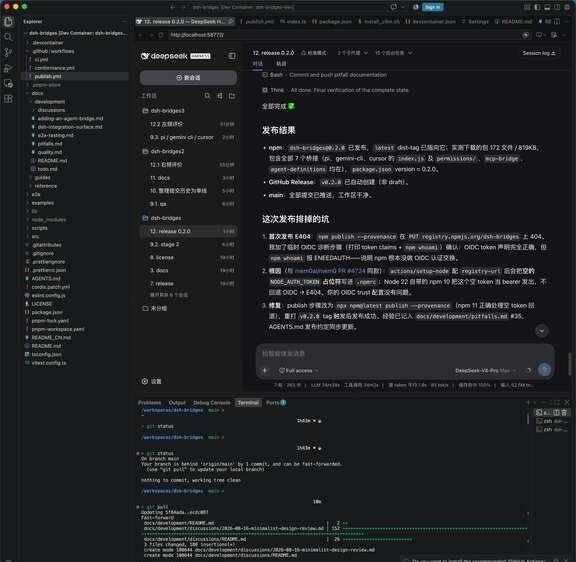Toggle the mode control next to session title
The width and height of the screenshot is (576, 562).
pos(313,53)
